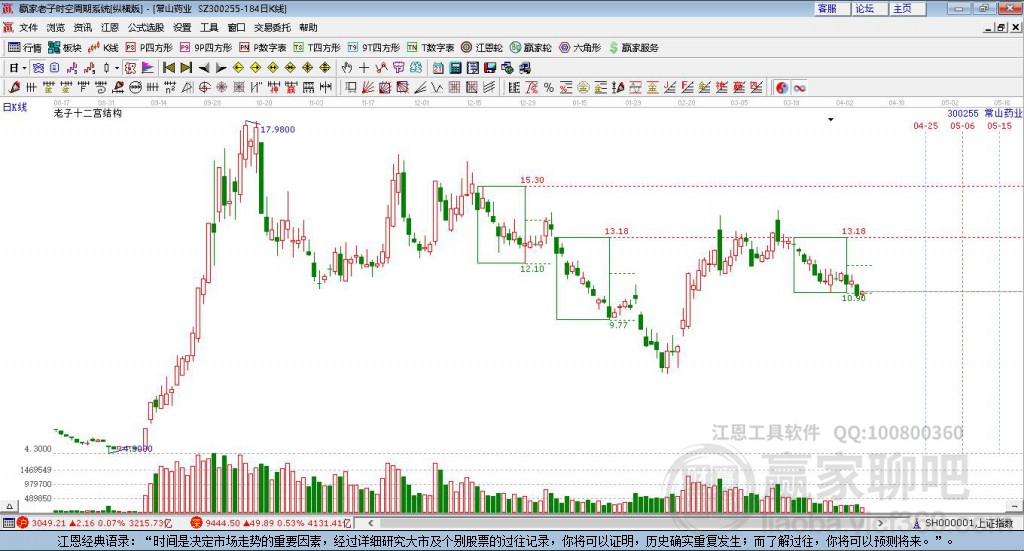Click the 主页 button in the title bar
Screen dimensions: 1024x551
908,8
